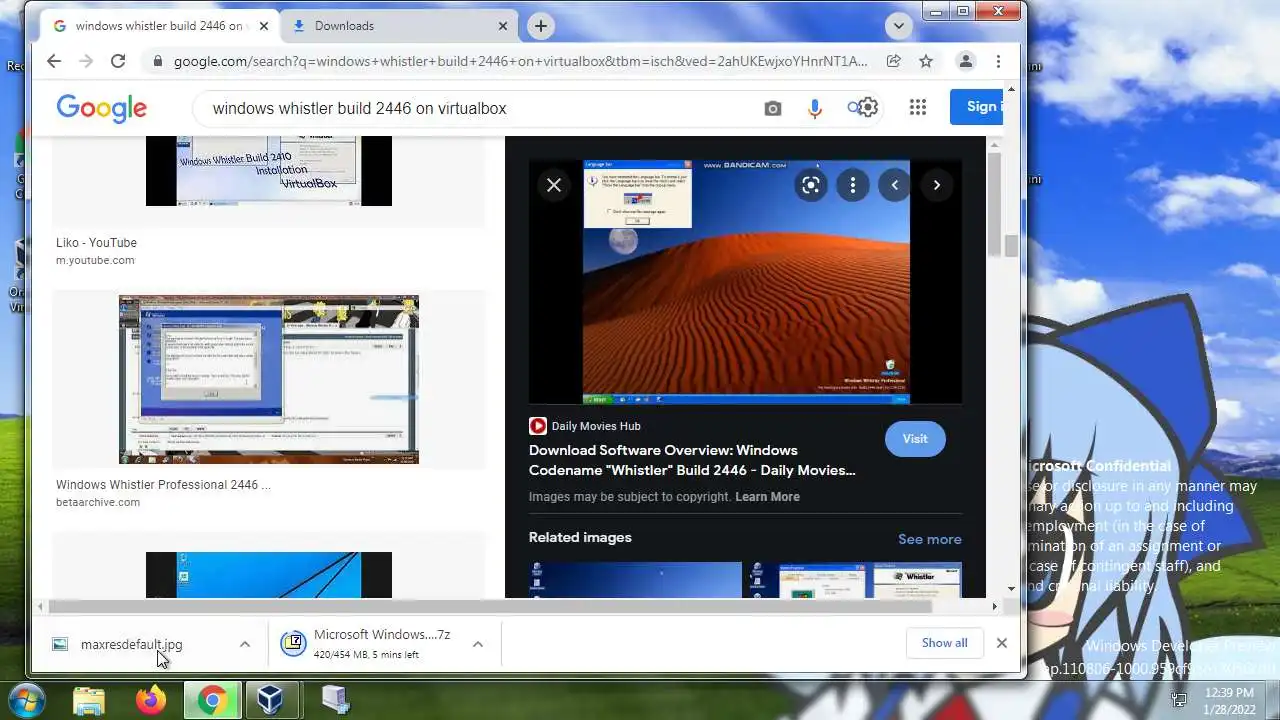Click the first related image thumbnail
Image resolution: width=1280 pixels, height=720 pixels.
point(636,580)
